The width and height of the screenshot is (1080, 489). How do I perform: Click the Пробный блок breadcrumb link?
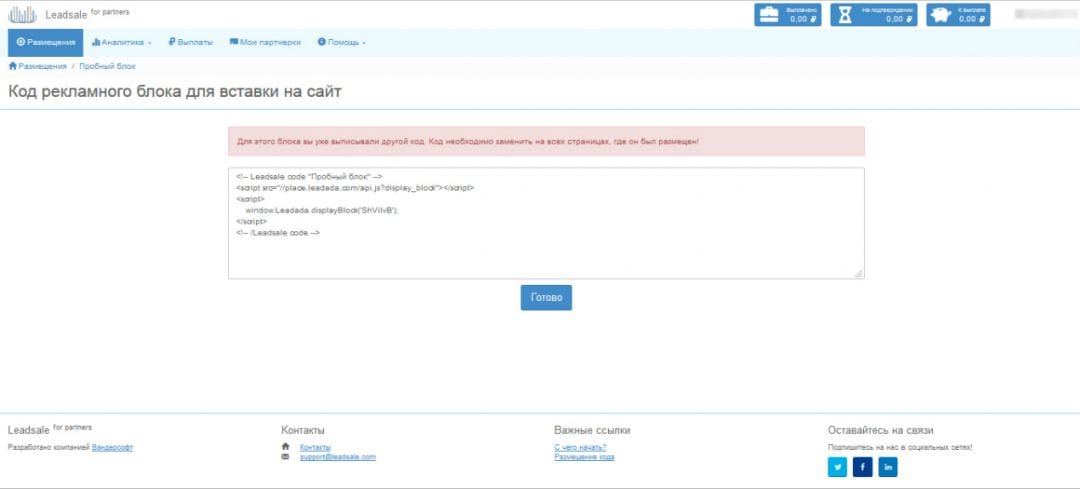[107, 66]
